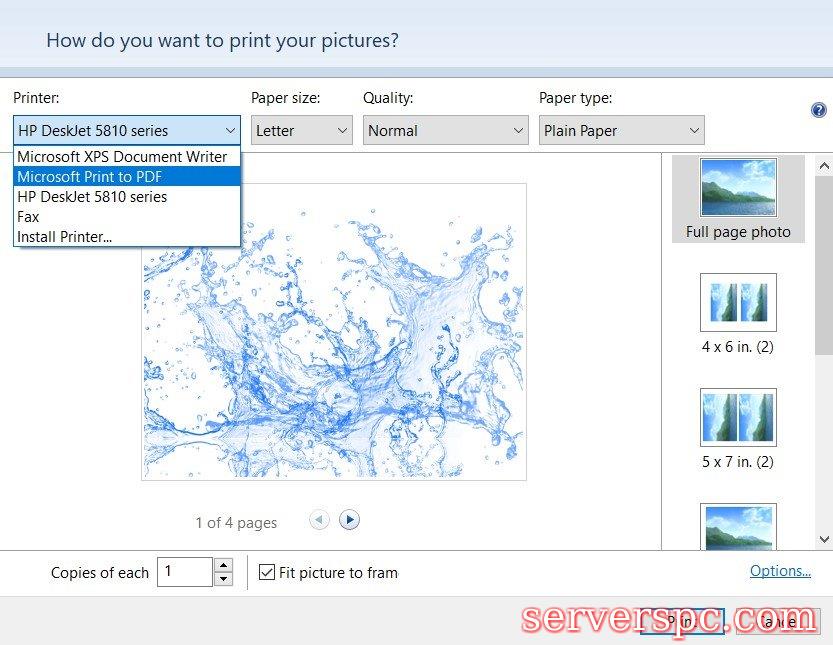Go to the previous page arrow

(319, 519)
